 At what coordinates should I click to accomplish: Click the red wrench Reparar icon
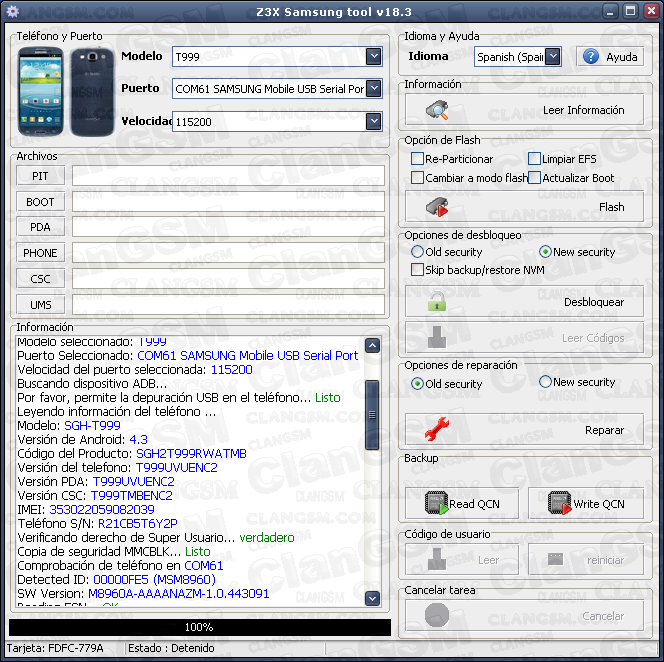click(x=437, y=429)
